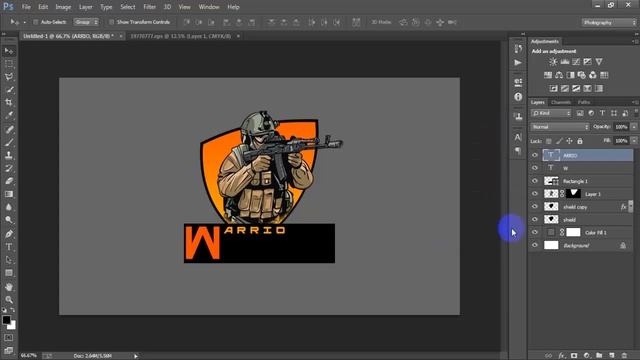Select the Pen tool
The height and width of the screenshot is (360, 640).
(x=9, y=234)
